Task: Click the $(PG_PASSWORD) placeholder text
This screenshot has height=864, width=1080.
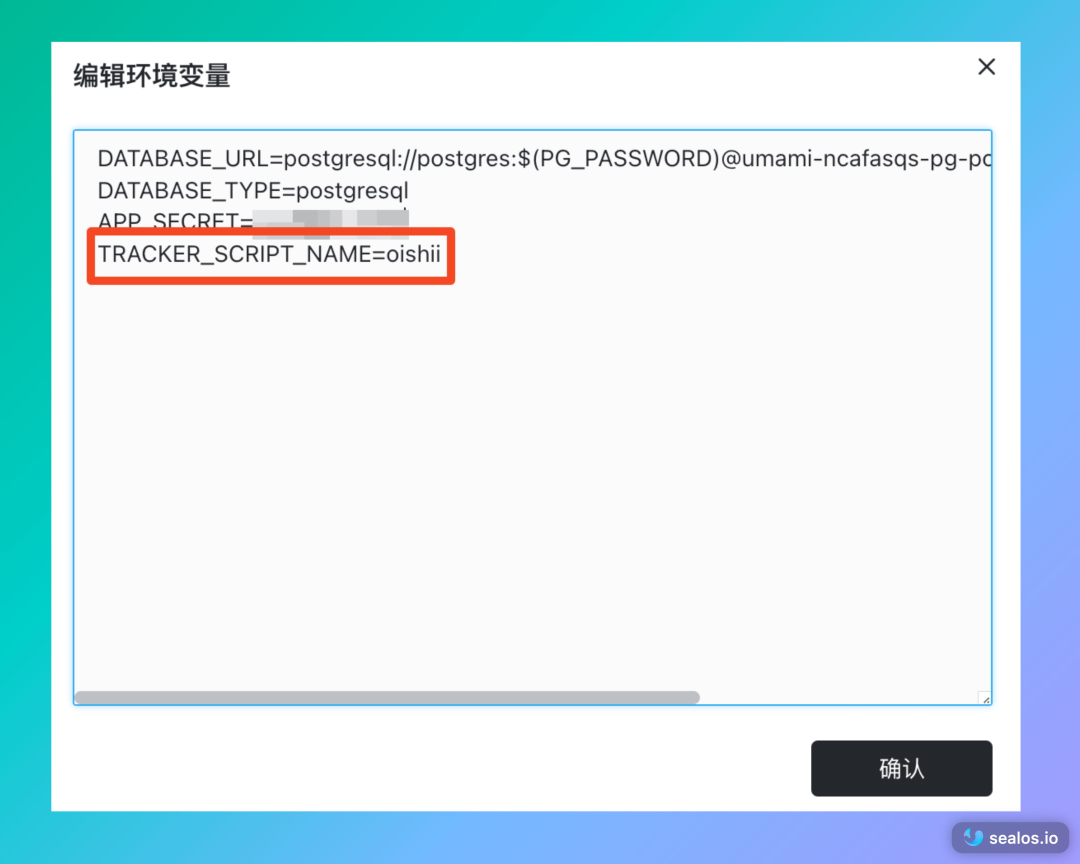Action: (619, 159)
